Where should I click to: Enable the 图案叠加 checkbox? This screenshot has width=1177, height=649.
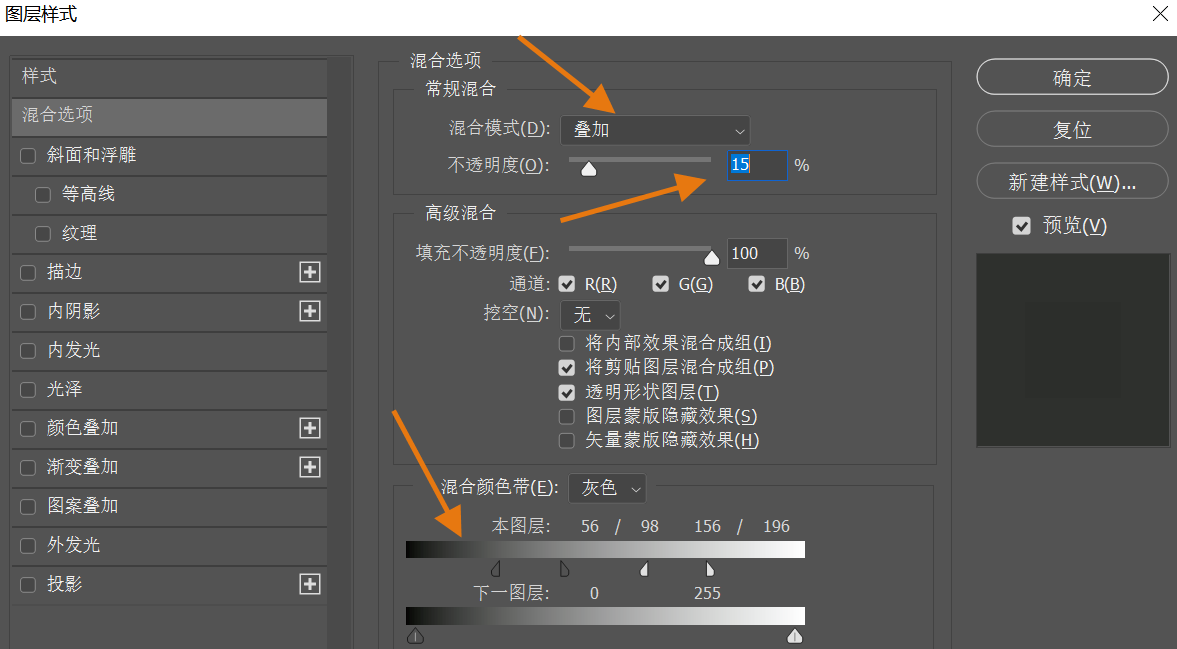(28, 506)
